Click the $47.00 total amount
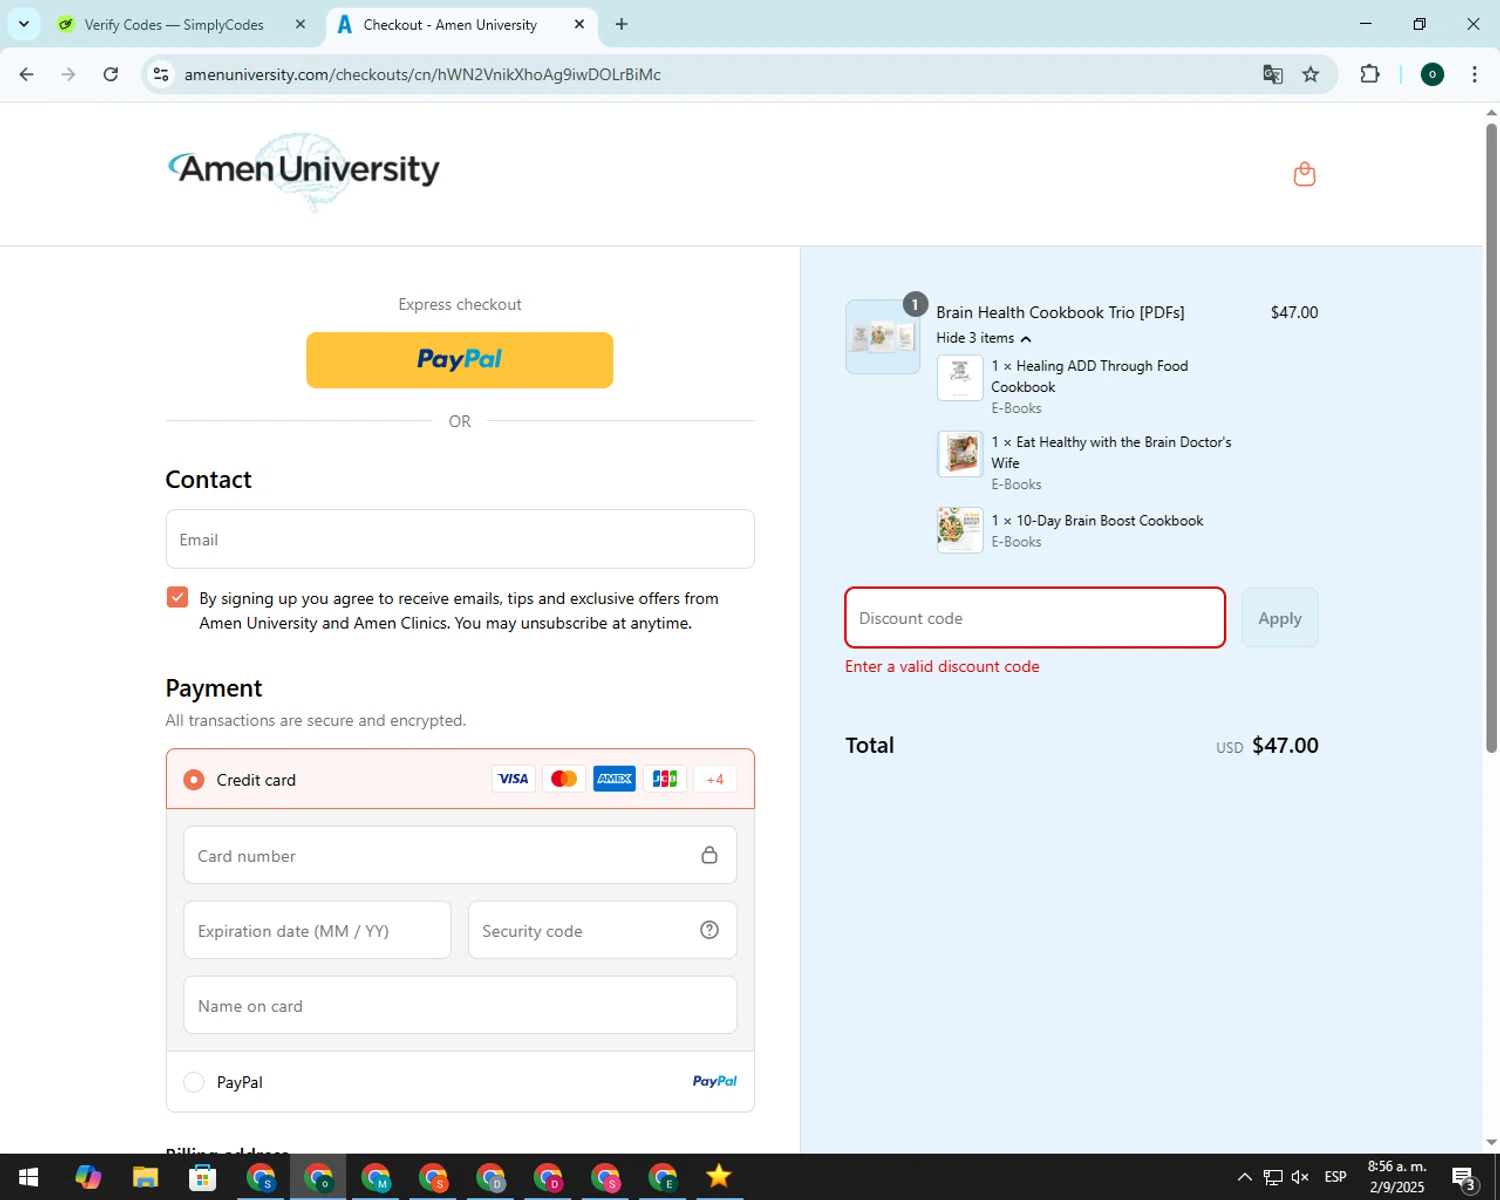This screenshot has height=1200, width=1500. tap(1285, 745)
